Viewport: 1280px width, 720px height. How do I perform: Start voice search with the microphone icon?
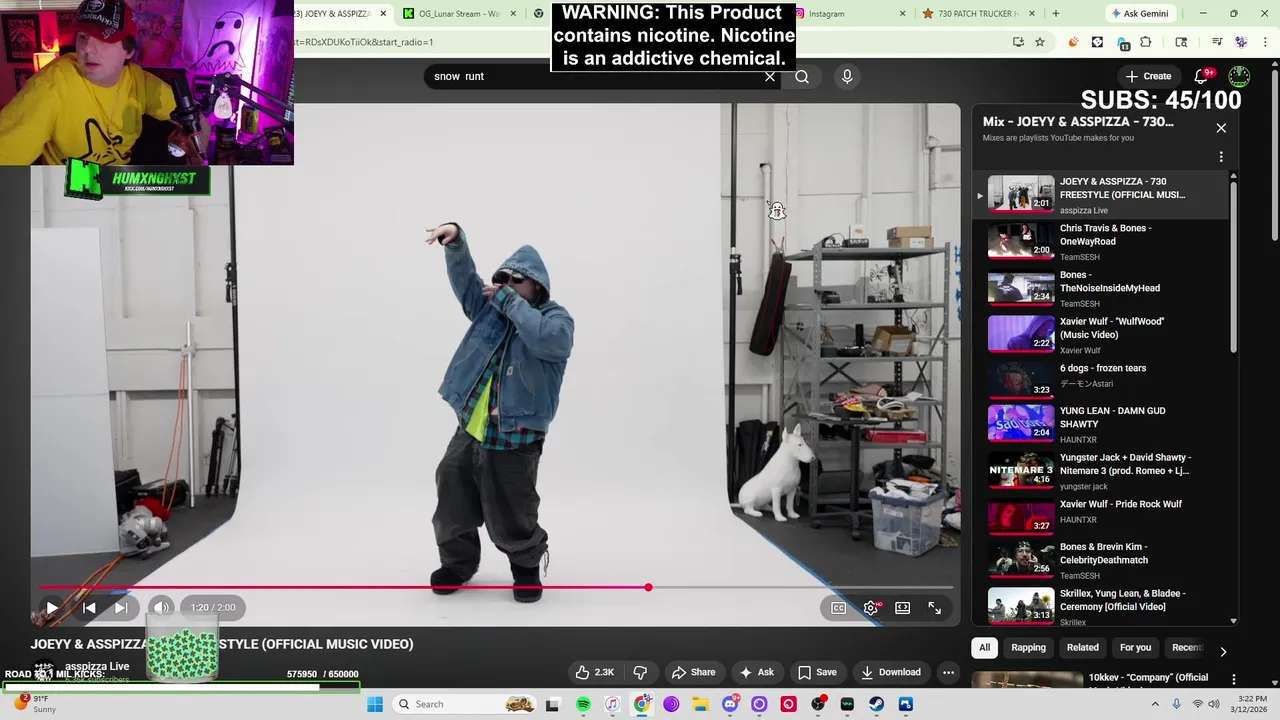(847, 77)
